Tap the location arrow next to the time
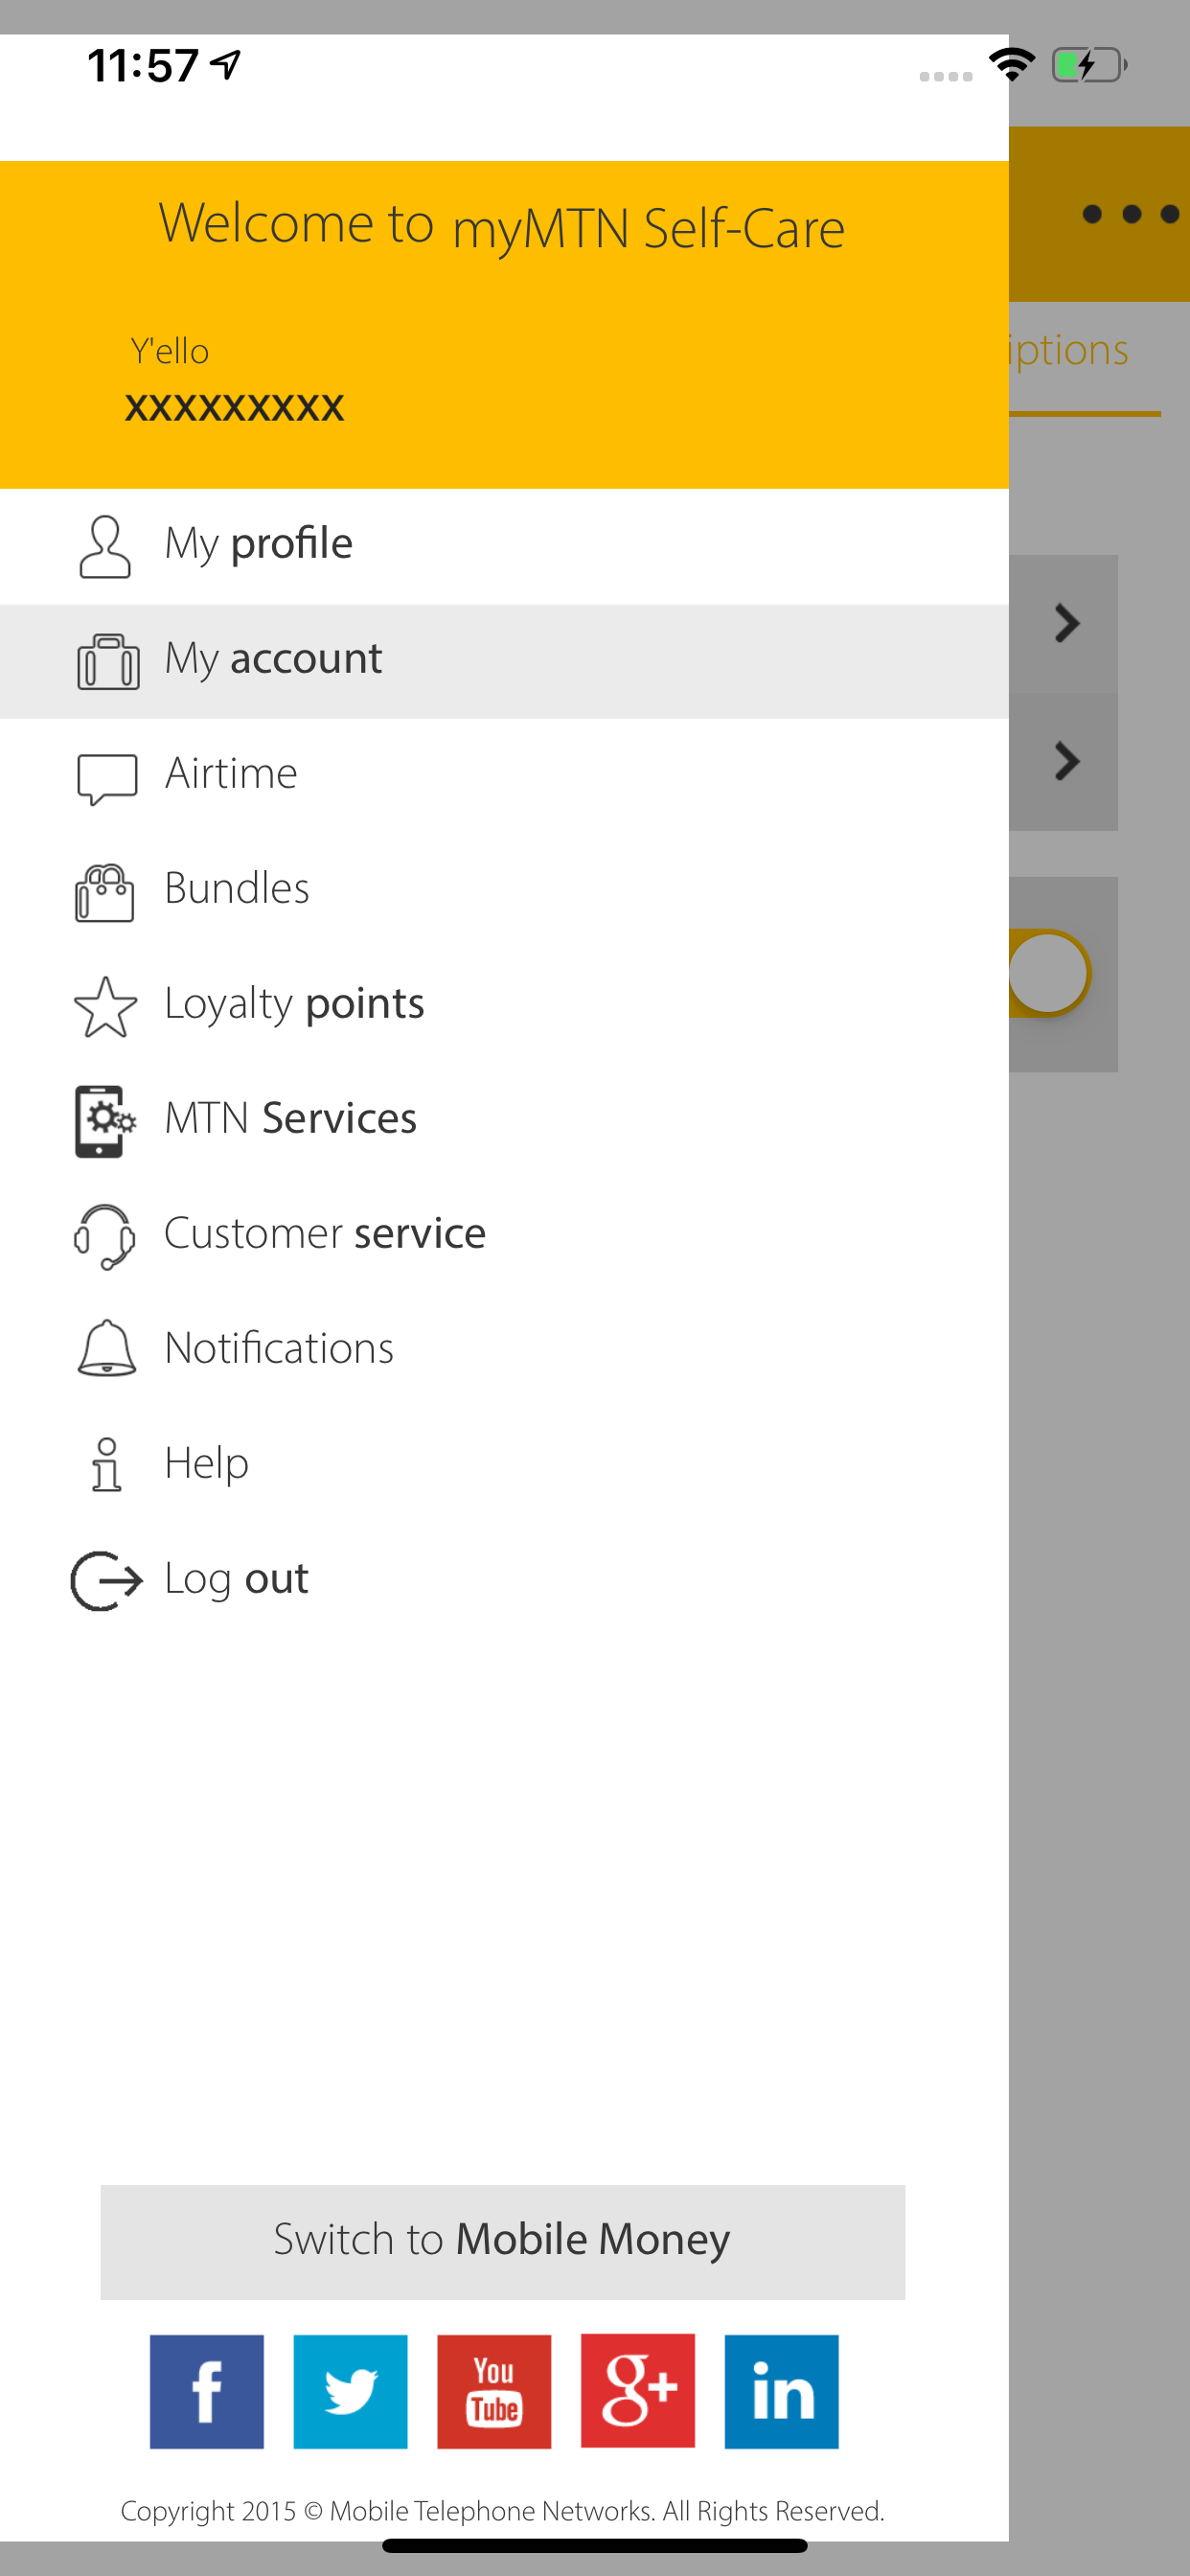This screenshot has width=1190, height=2576. 226,65
